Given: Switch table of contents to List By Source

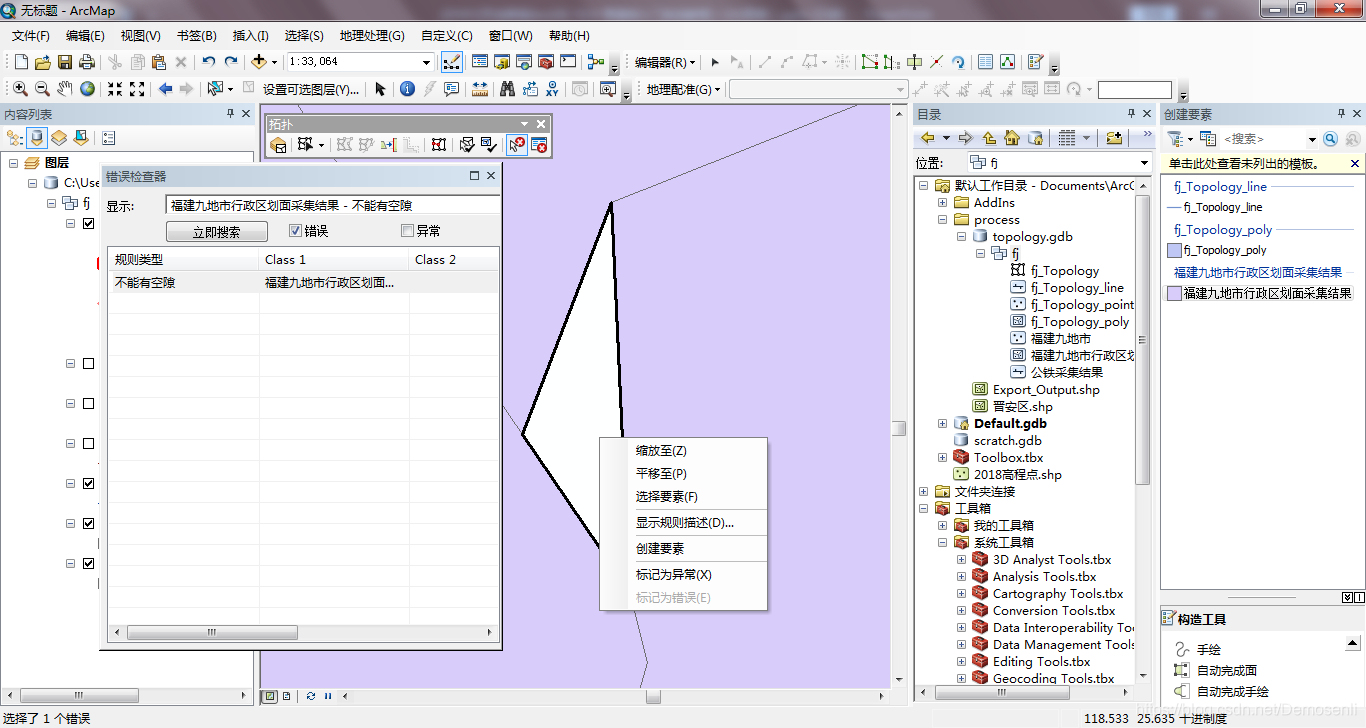Looking at the screenshot, I should [x=37, y=138].
